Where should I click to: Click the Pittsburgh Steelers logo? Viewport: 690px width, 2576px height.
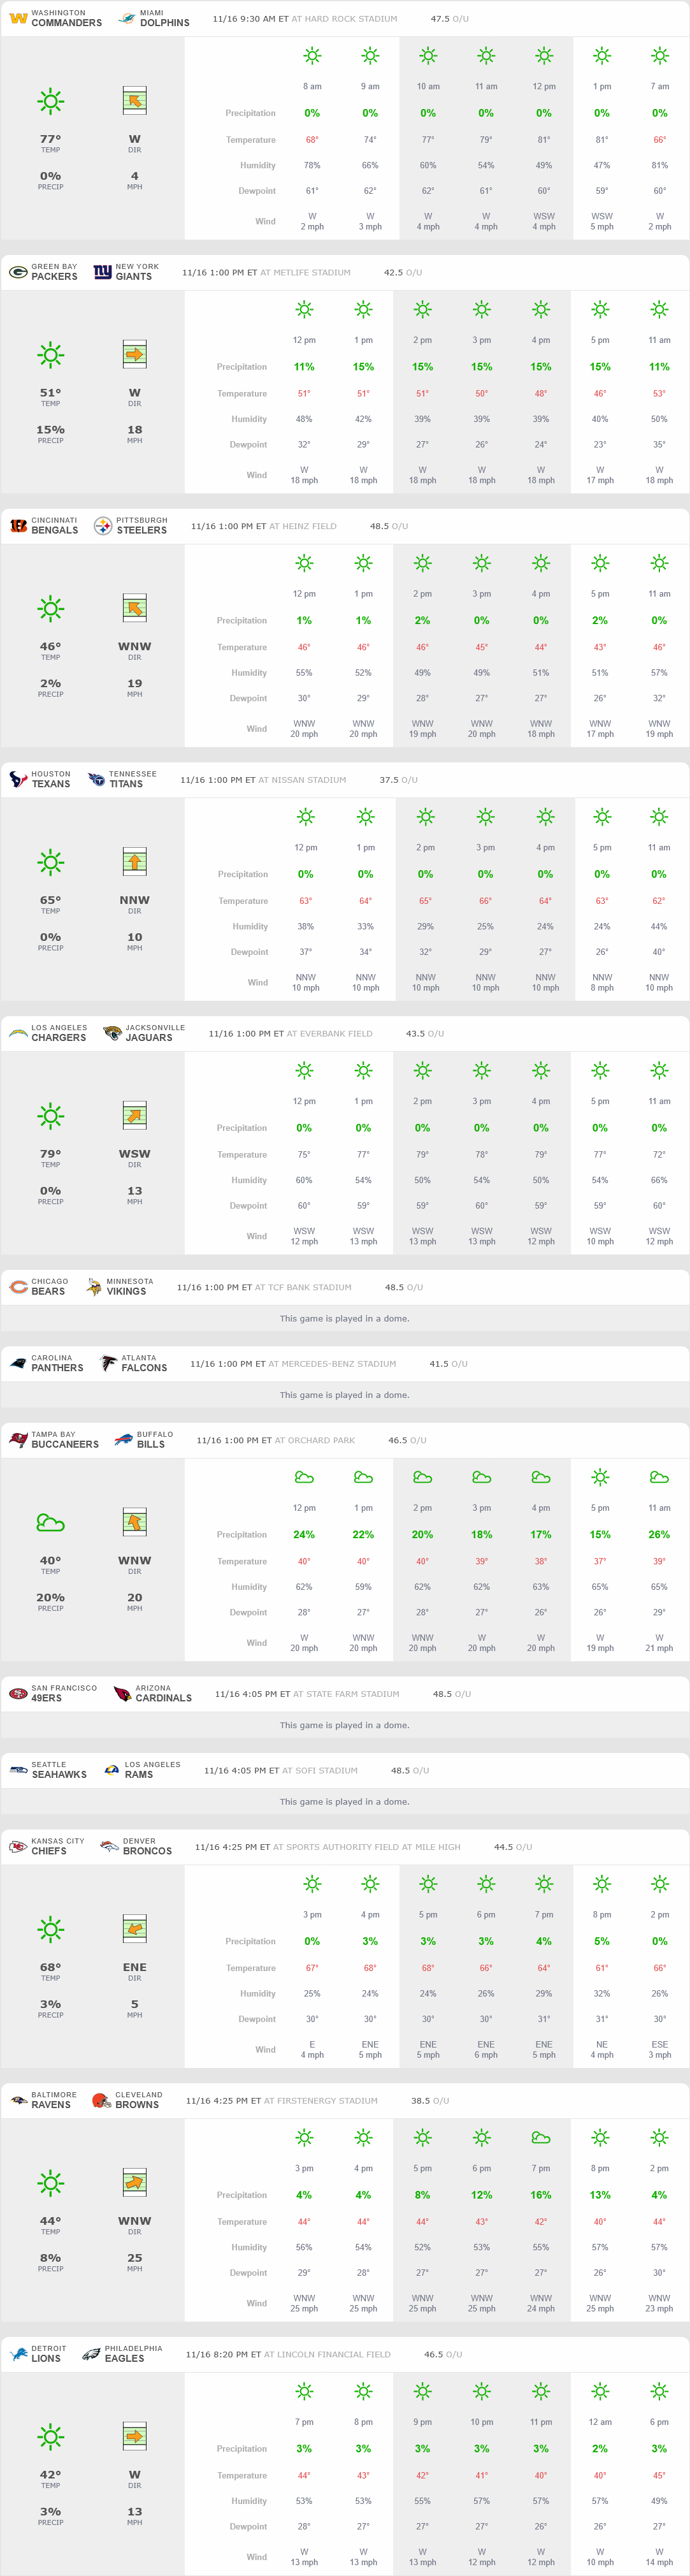103,526
